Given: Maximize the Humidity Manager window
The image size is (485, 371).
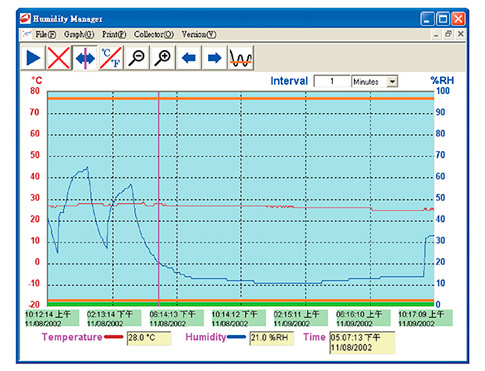Looking at the screenshot, I should pos(443,19).
